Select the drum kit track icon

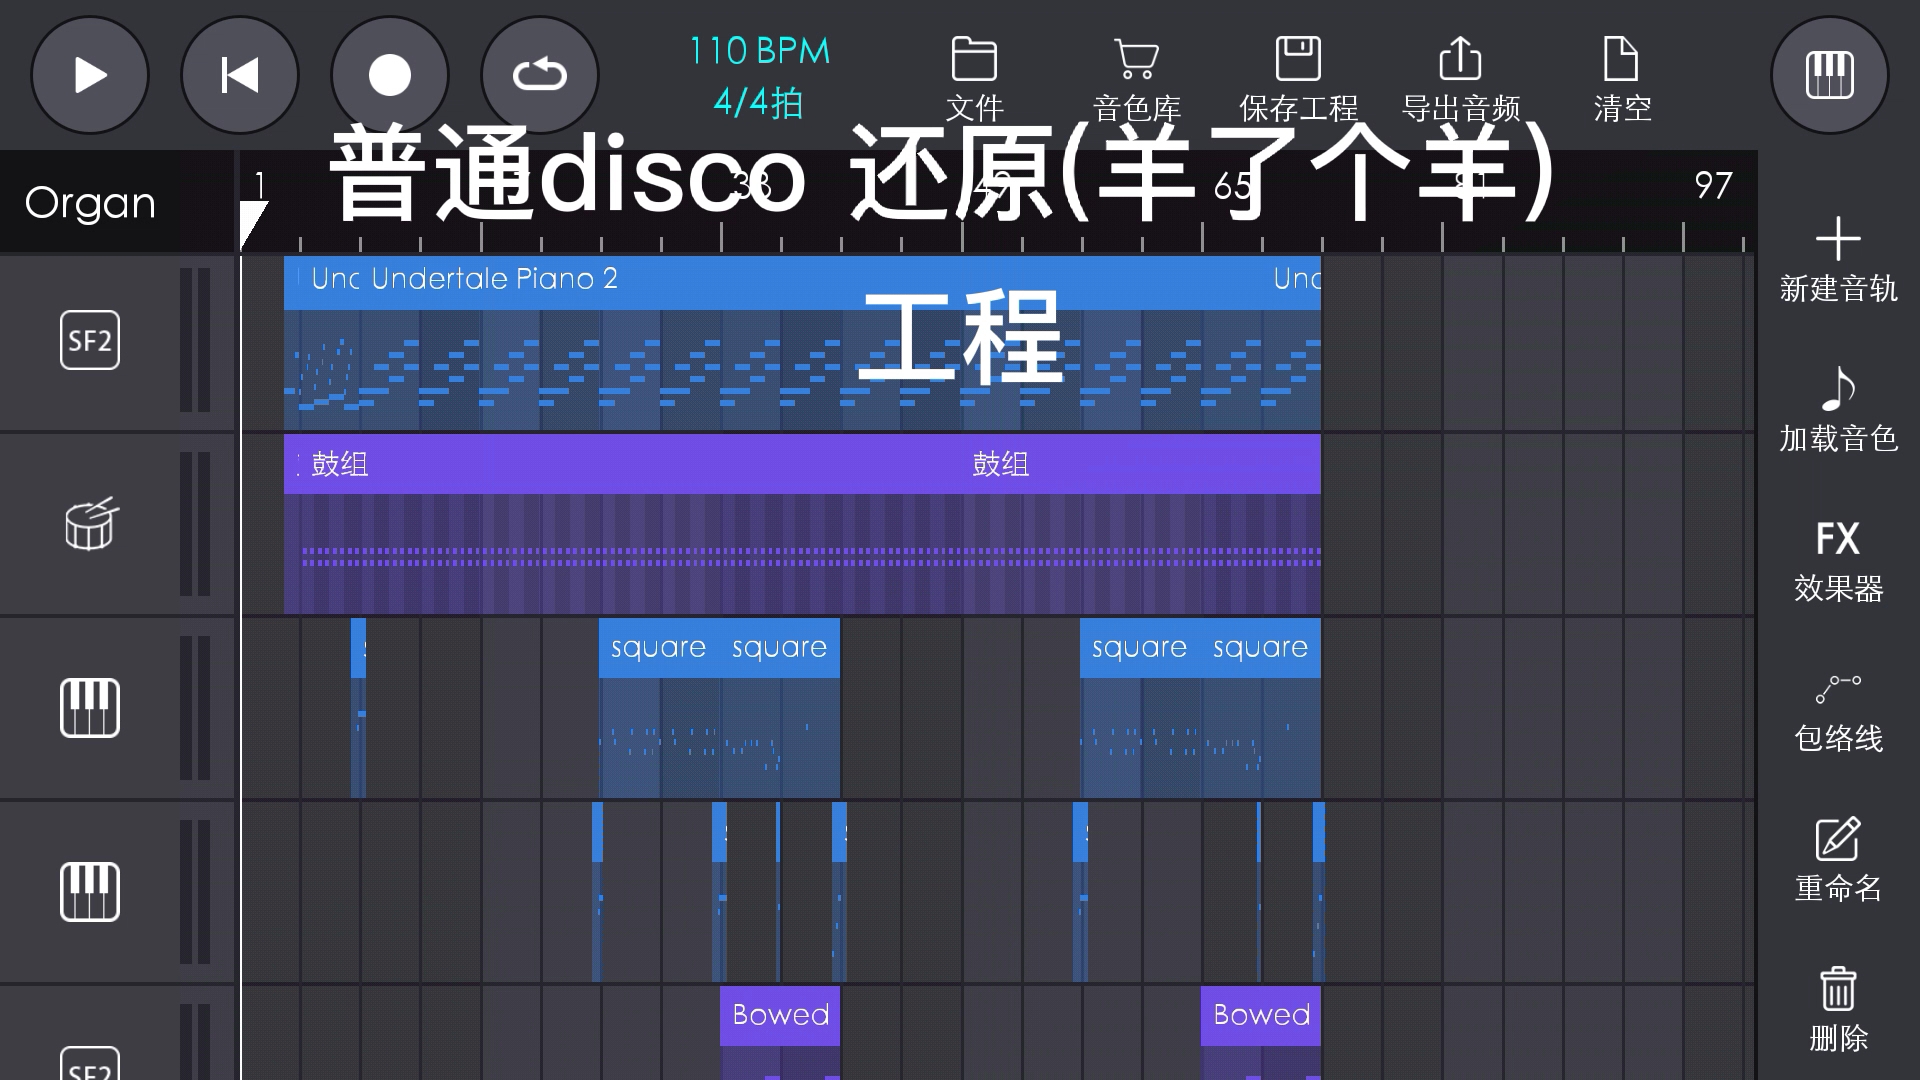coord(90,524)
